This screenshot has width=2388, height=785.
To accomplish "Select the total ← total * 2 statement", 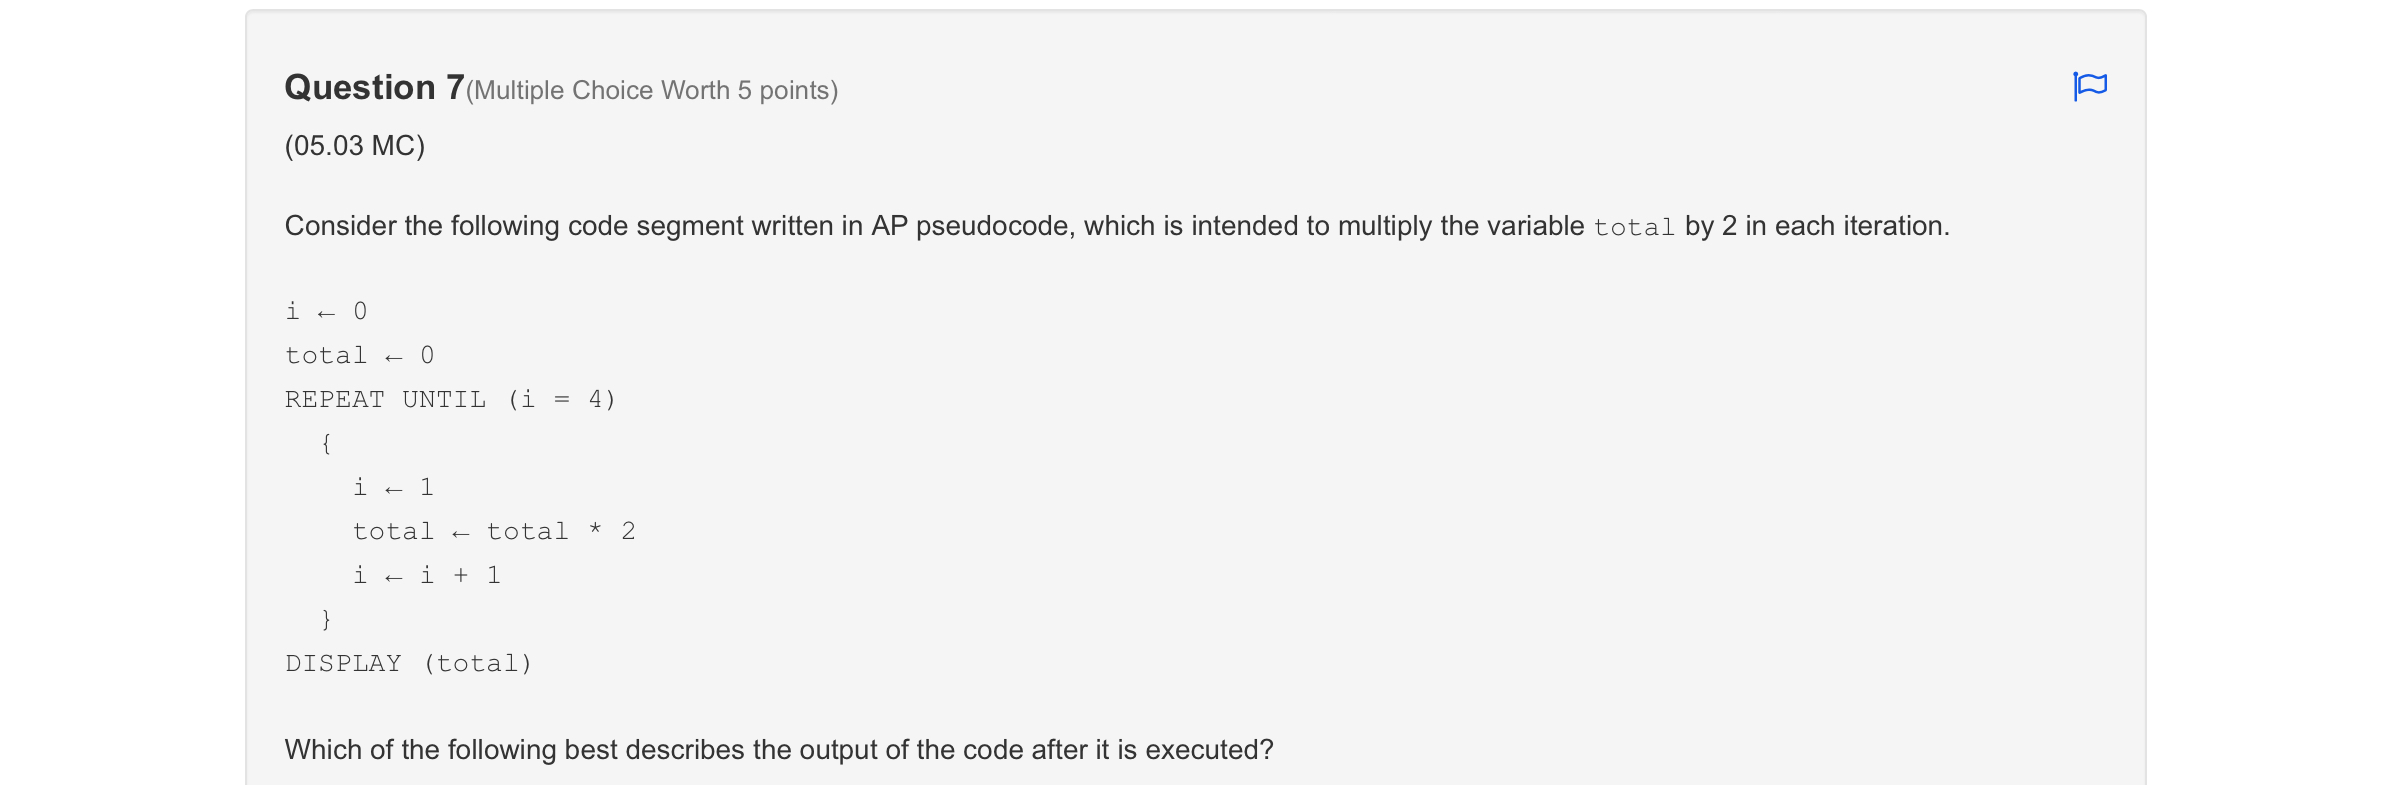I will pos(495,531).
